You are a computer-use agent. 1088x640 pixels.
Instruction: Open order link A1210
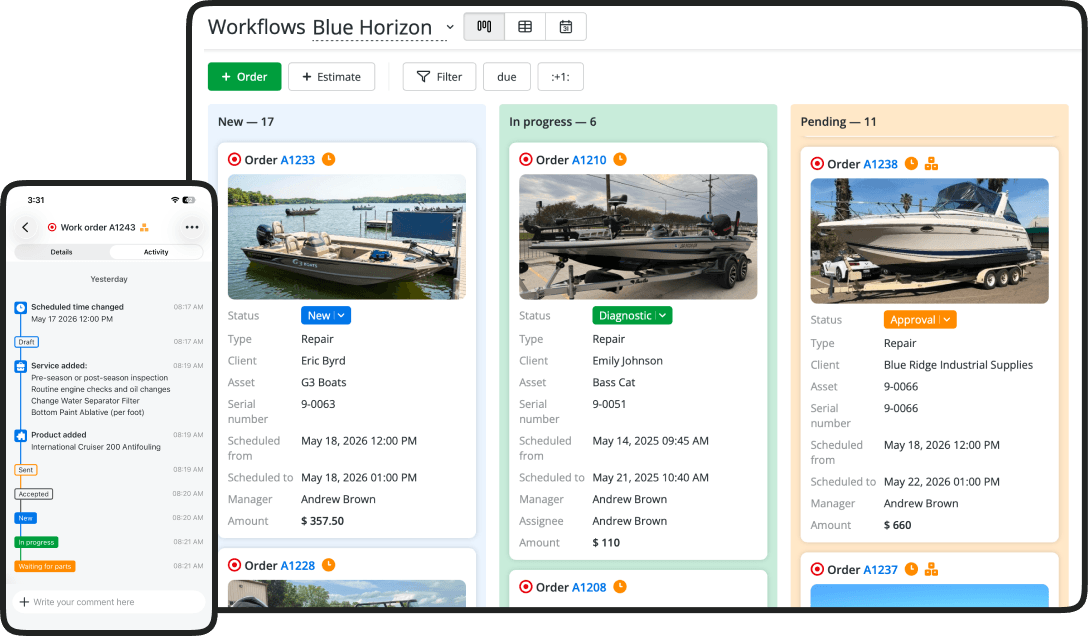[589, 160]
